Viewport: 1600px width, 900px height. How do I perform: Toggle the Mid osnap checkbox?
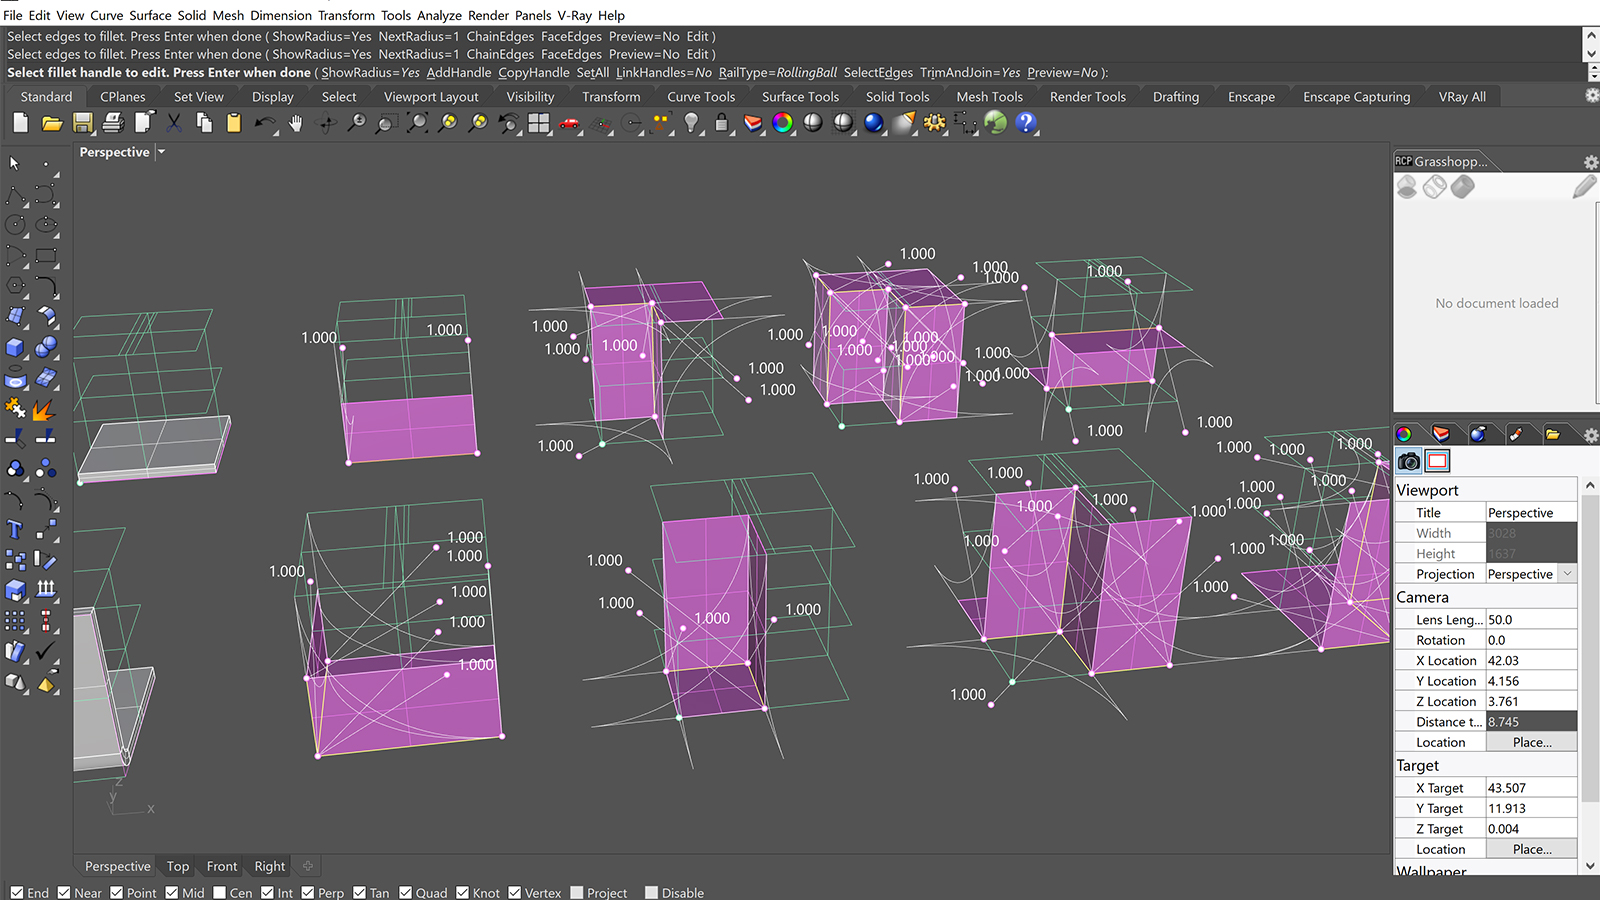(172, 893)
